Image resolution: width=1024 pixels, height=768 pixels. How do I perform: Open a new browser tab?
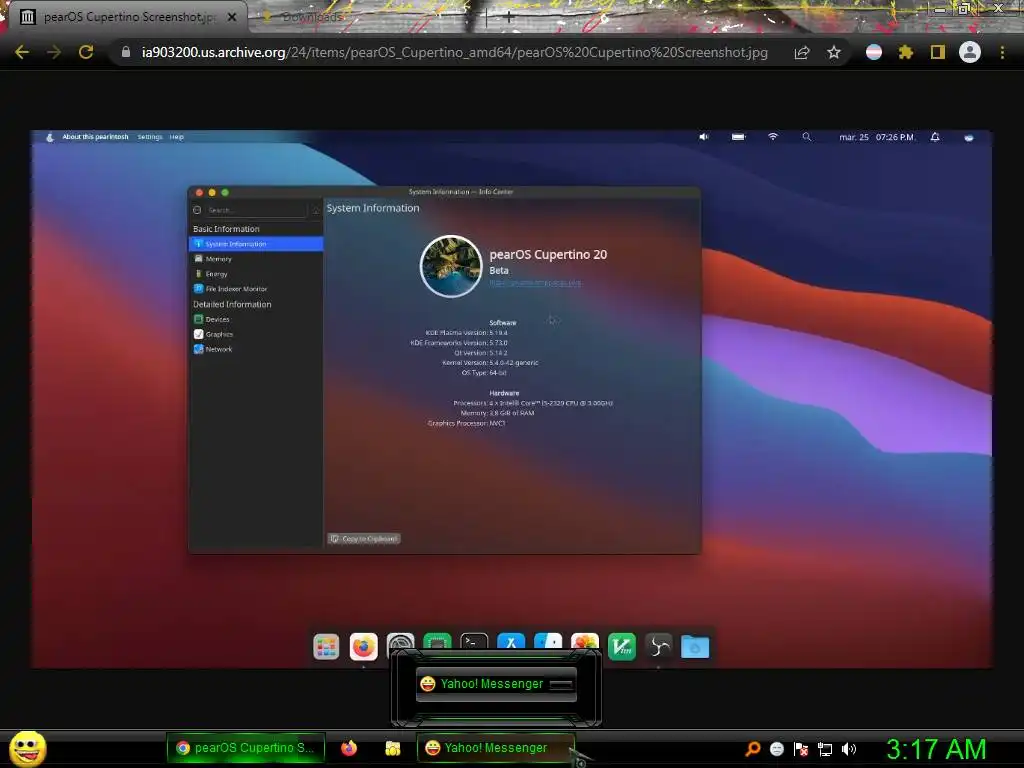(x=509, y=18)
